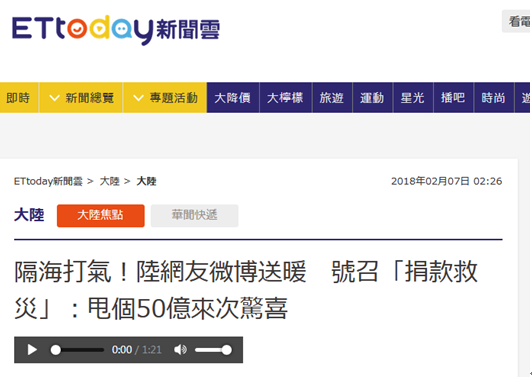The image size is (532, 386).
Task: Expand the 專題活動 dropdown menu
Action: pos(165,98)
